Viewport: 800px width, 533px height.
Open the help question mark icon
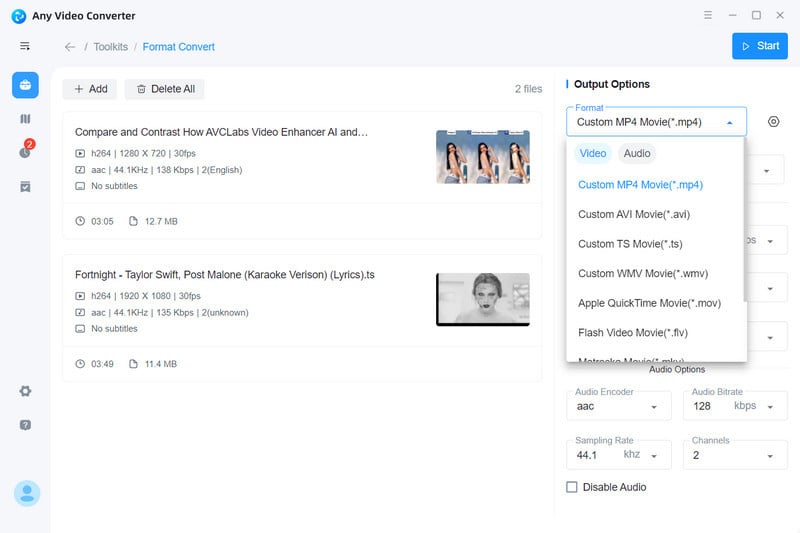(25, 425)
